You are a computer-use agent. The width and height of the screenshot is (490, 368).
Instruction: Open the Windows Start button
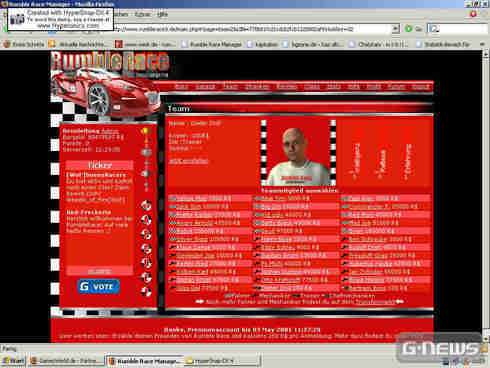point(13,361)
